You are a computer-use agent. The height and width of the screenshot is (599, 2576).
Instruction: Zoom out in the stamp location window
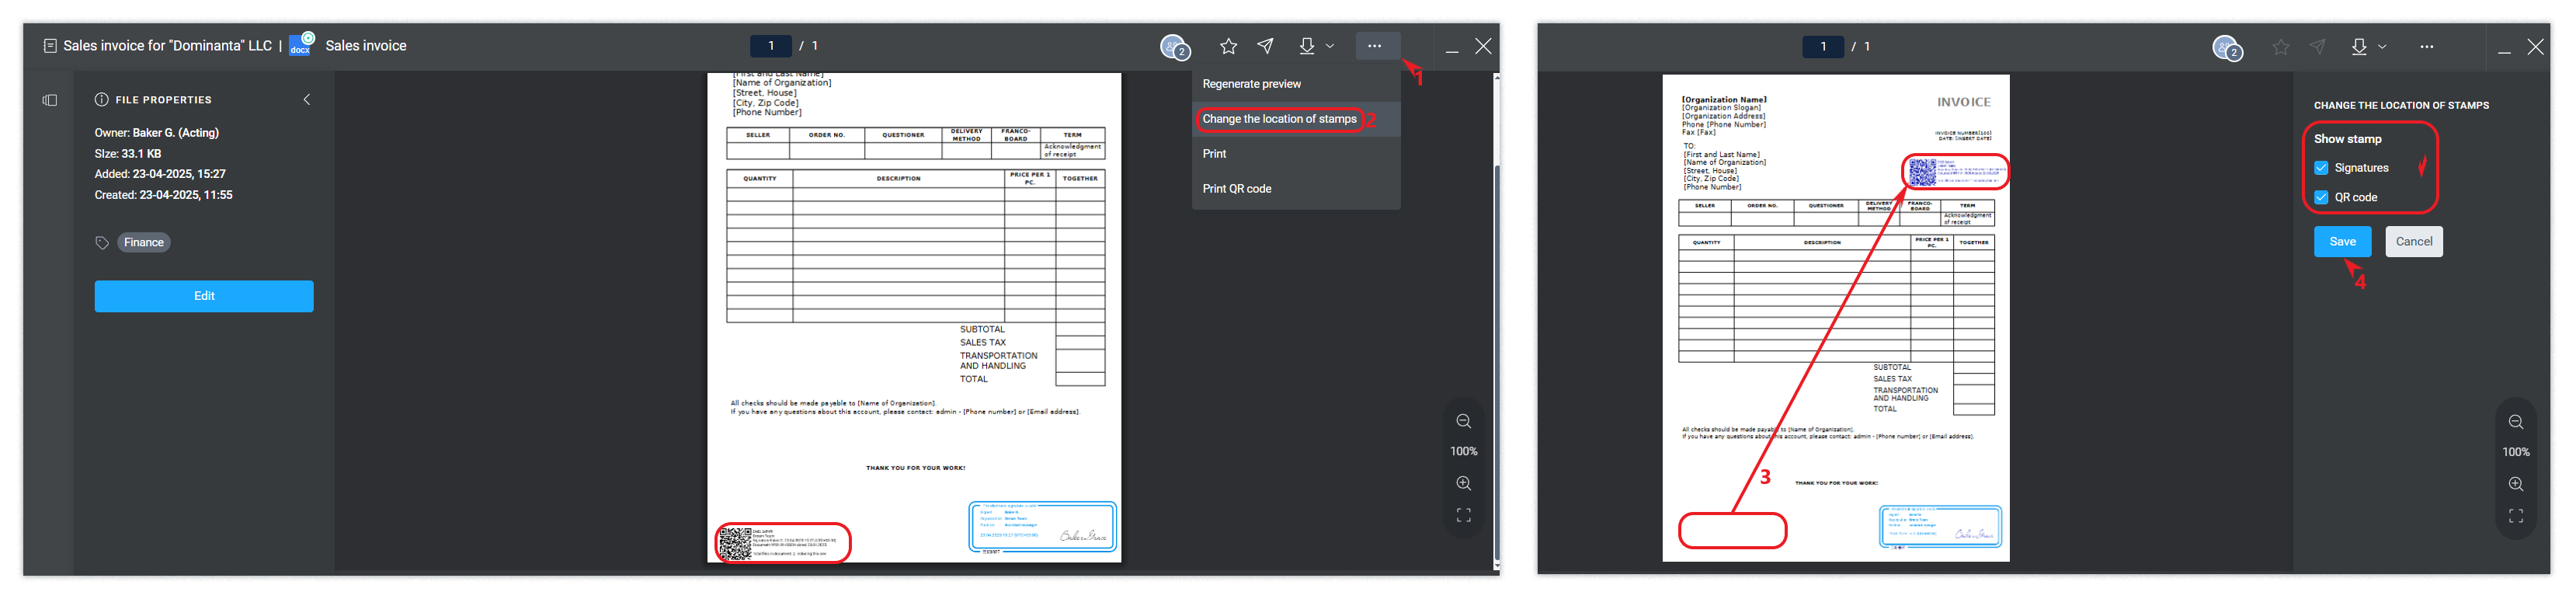tap(2515, 422)
